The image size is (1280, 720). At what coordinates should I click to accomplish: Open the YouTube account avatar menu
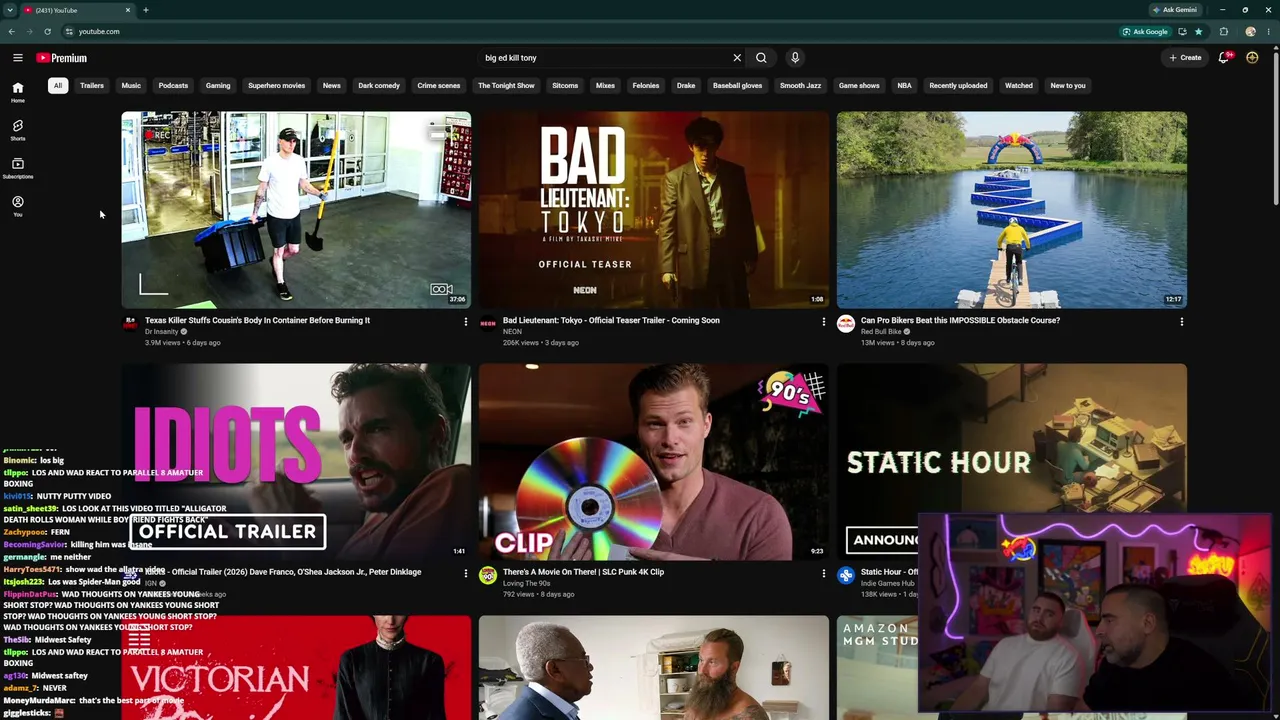tap(1252, 58)
